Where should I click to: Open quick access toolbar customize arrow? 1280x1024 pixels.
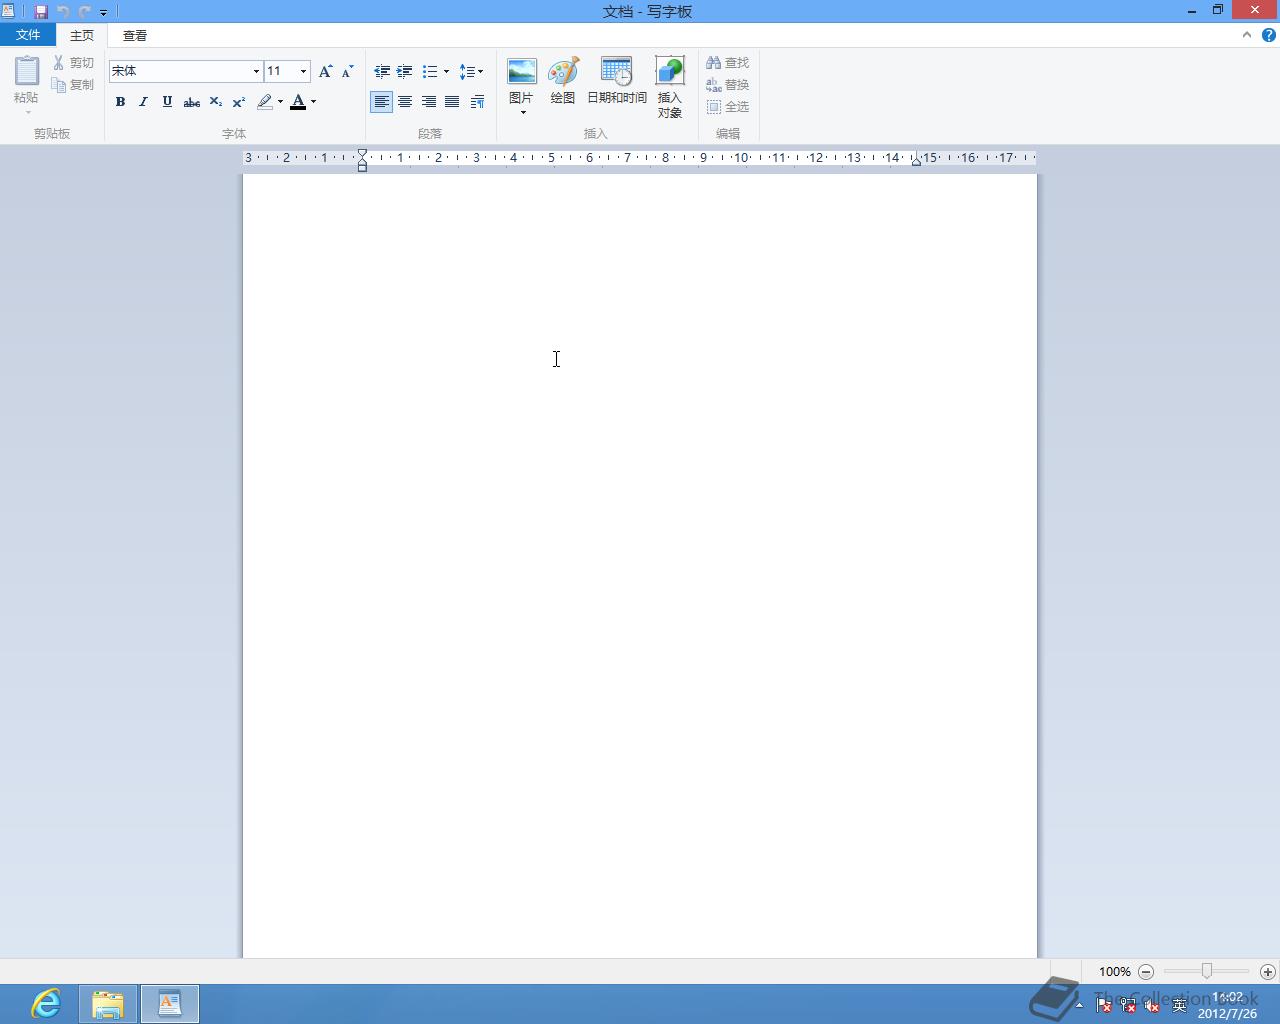pos(103,13)
